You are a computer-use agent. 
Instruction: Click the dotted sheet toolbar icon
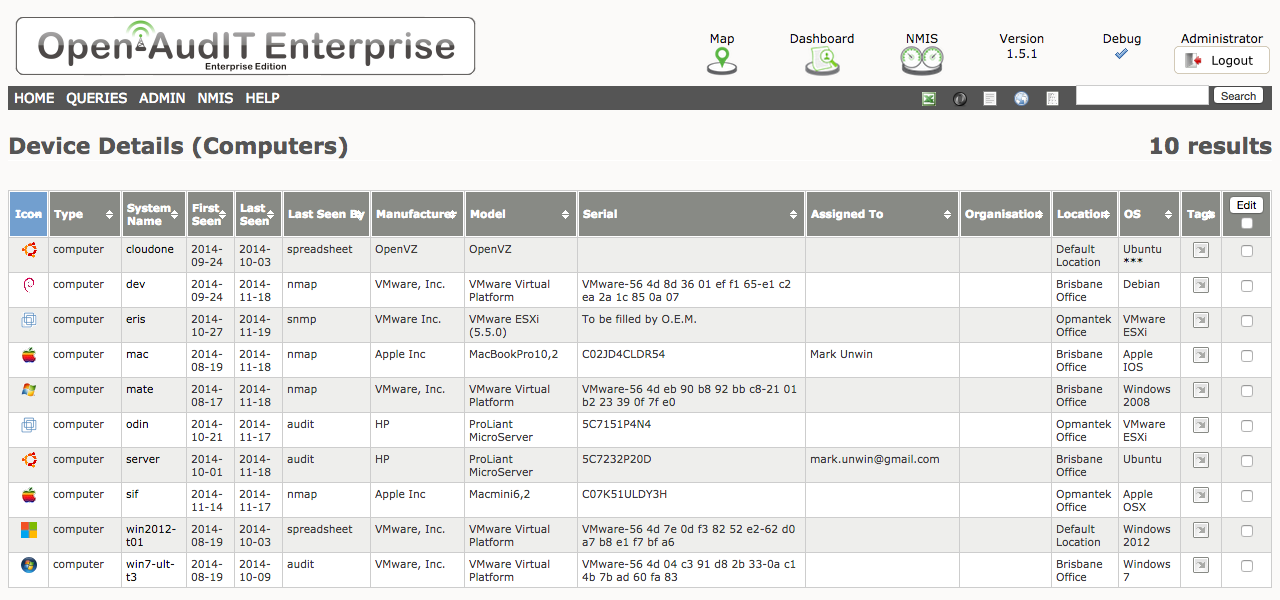click(x=1052, y=98)
